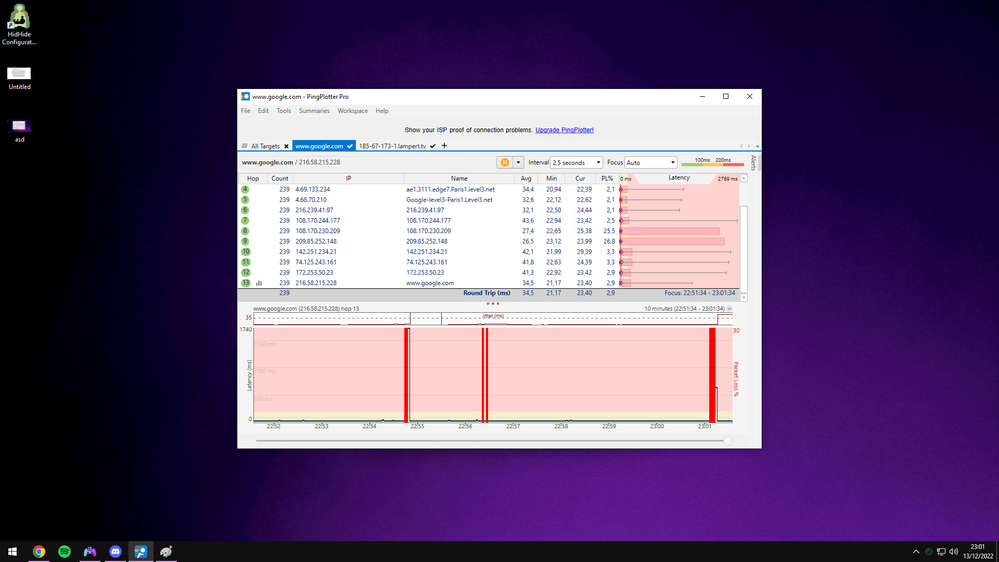Open the 10 minutes timeframe dropdown chevron

coord(729,309)
